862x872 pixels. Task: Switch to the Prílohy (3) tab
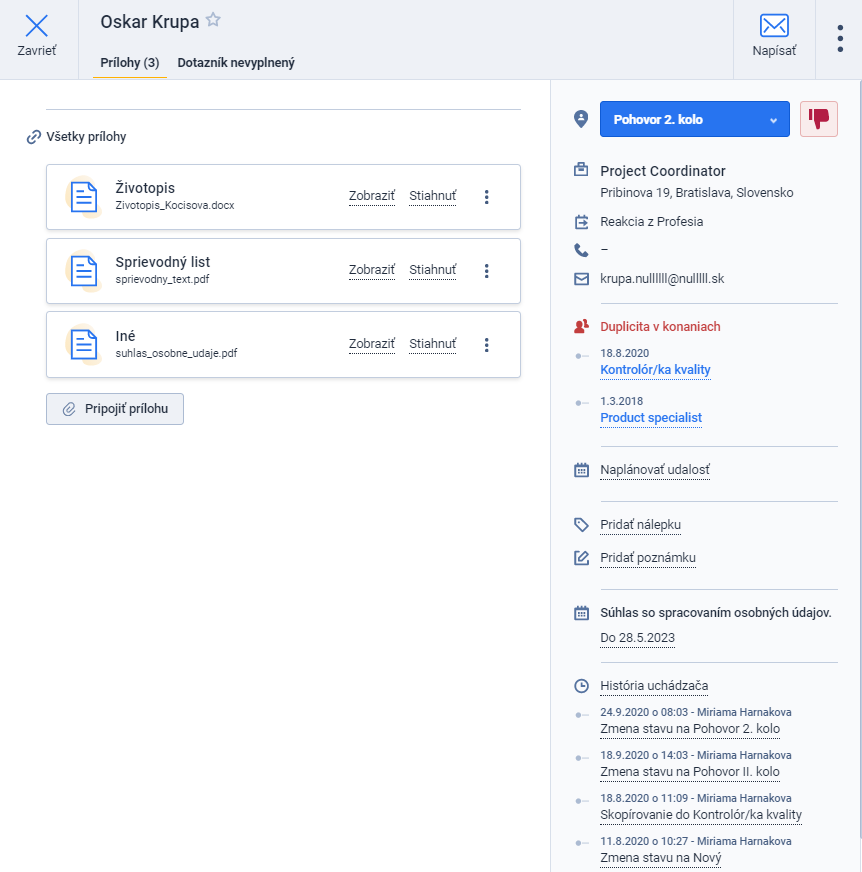point(130,63)
